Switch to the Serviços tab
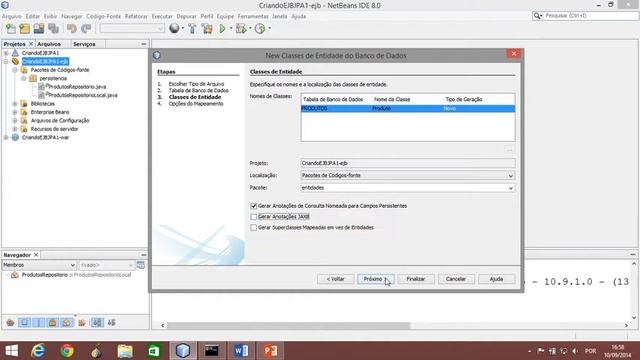The image size is (640, 360). (x=84, y=44)
